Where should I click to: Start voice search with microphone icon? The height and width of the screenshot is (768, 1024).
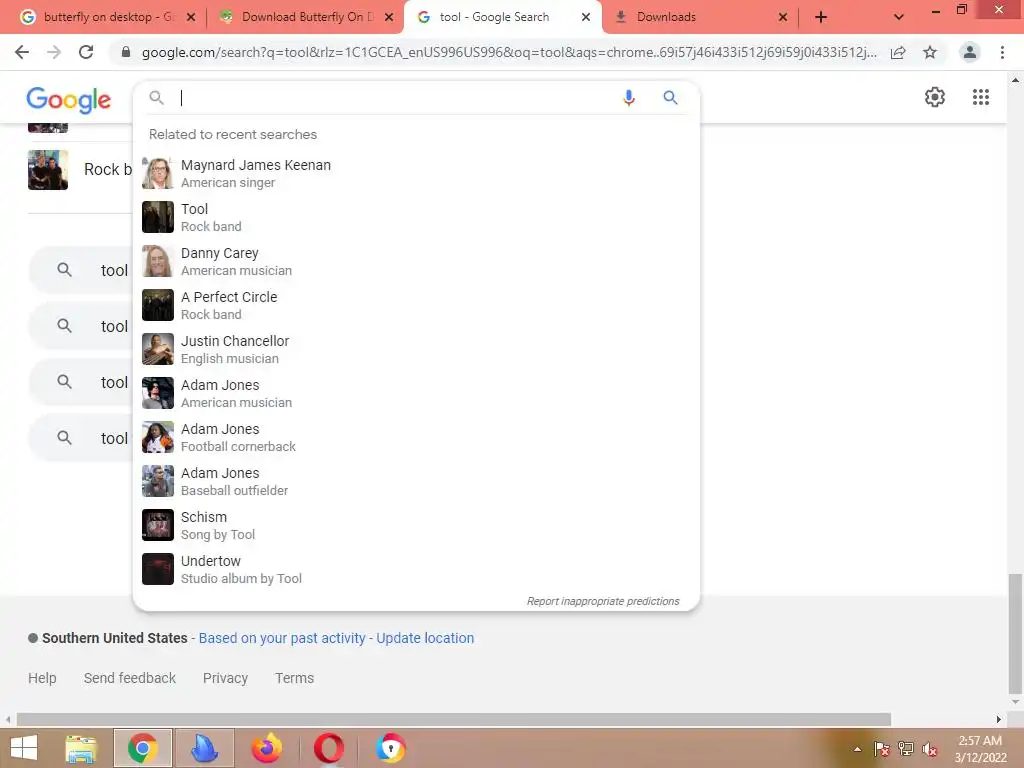click(628, 98)
